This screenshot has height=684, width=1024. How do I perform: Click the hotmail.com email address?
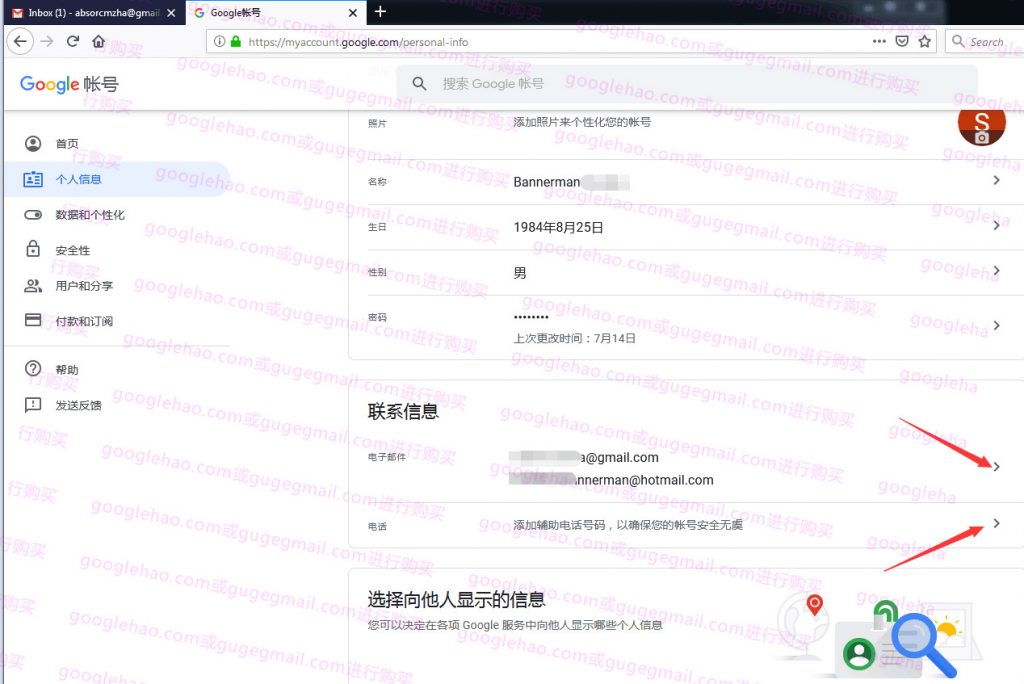611,480
